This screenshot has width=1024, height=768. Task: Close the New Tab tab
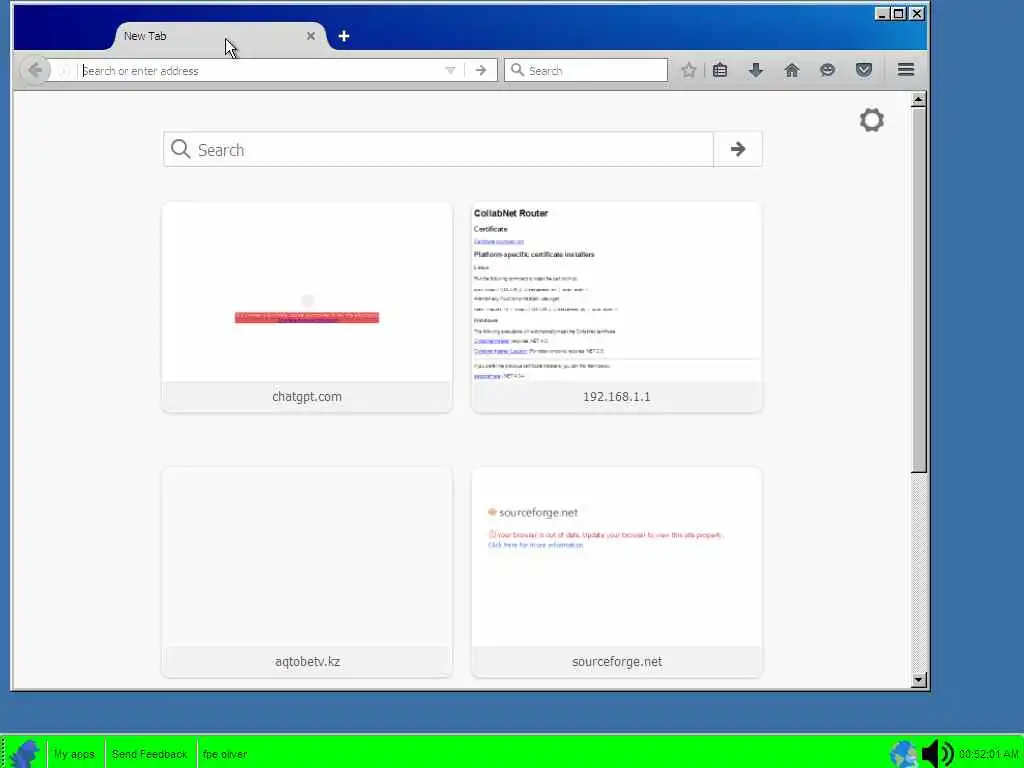(311, 36)
